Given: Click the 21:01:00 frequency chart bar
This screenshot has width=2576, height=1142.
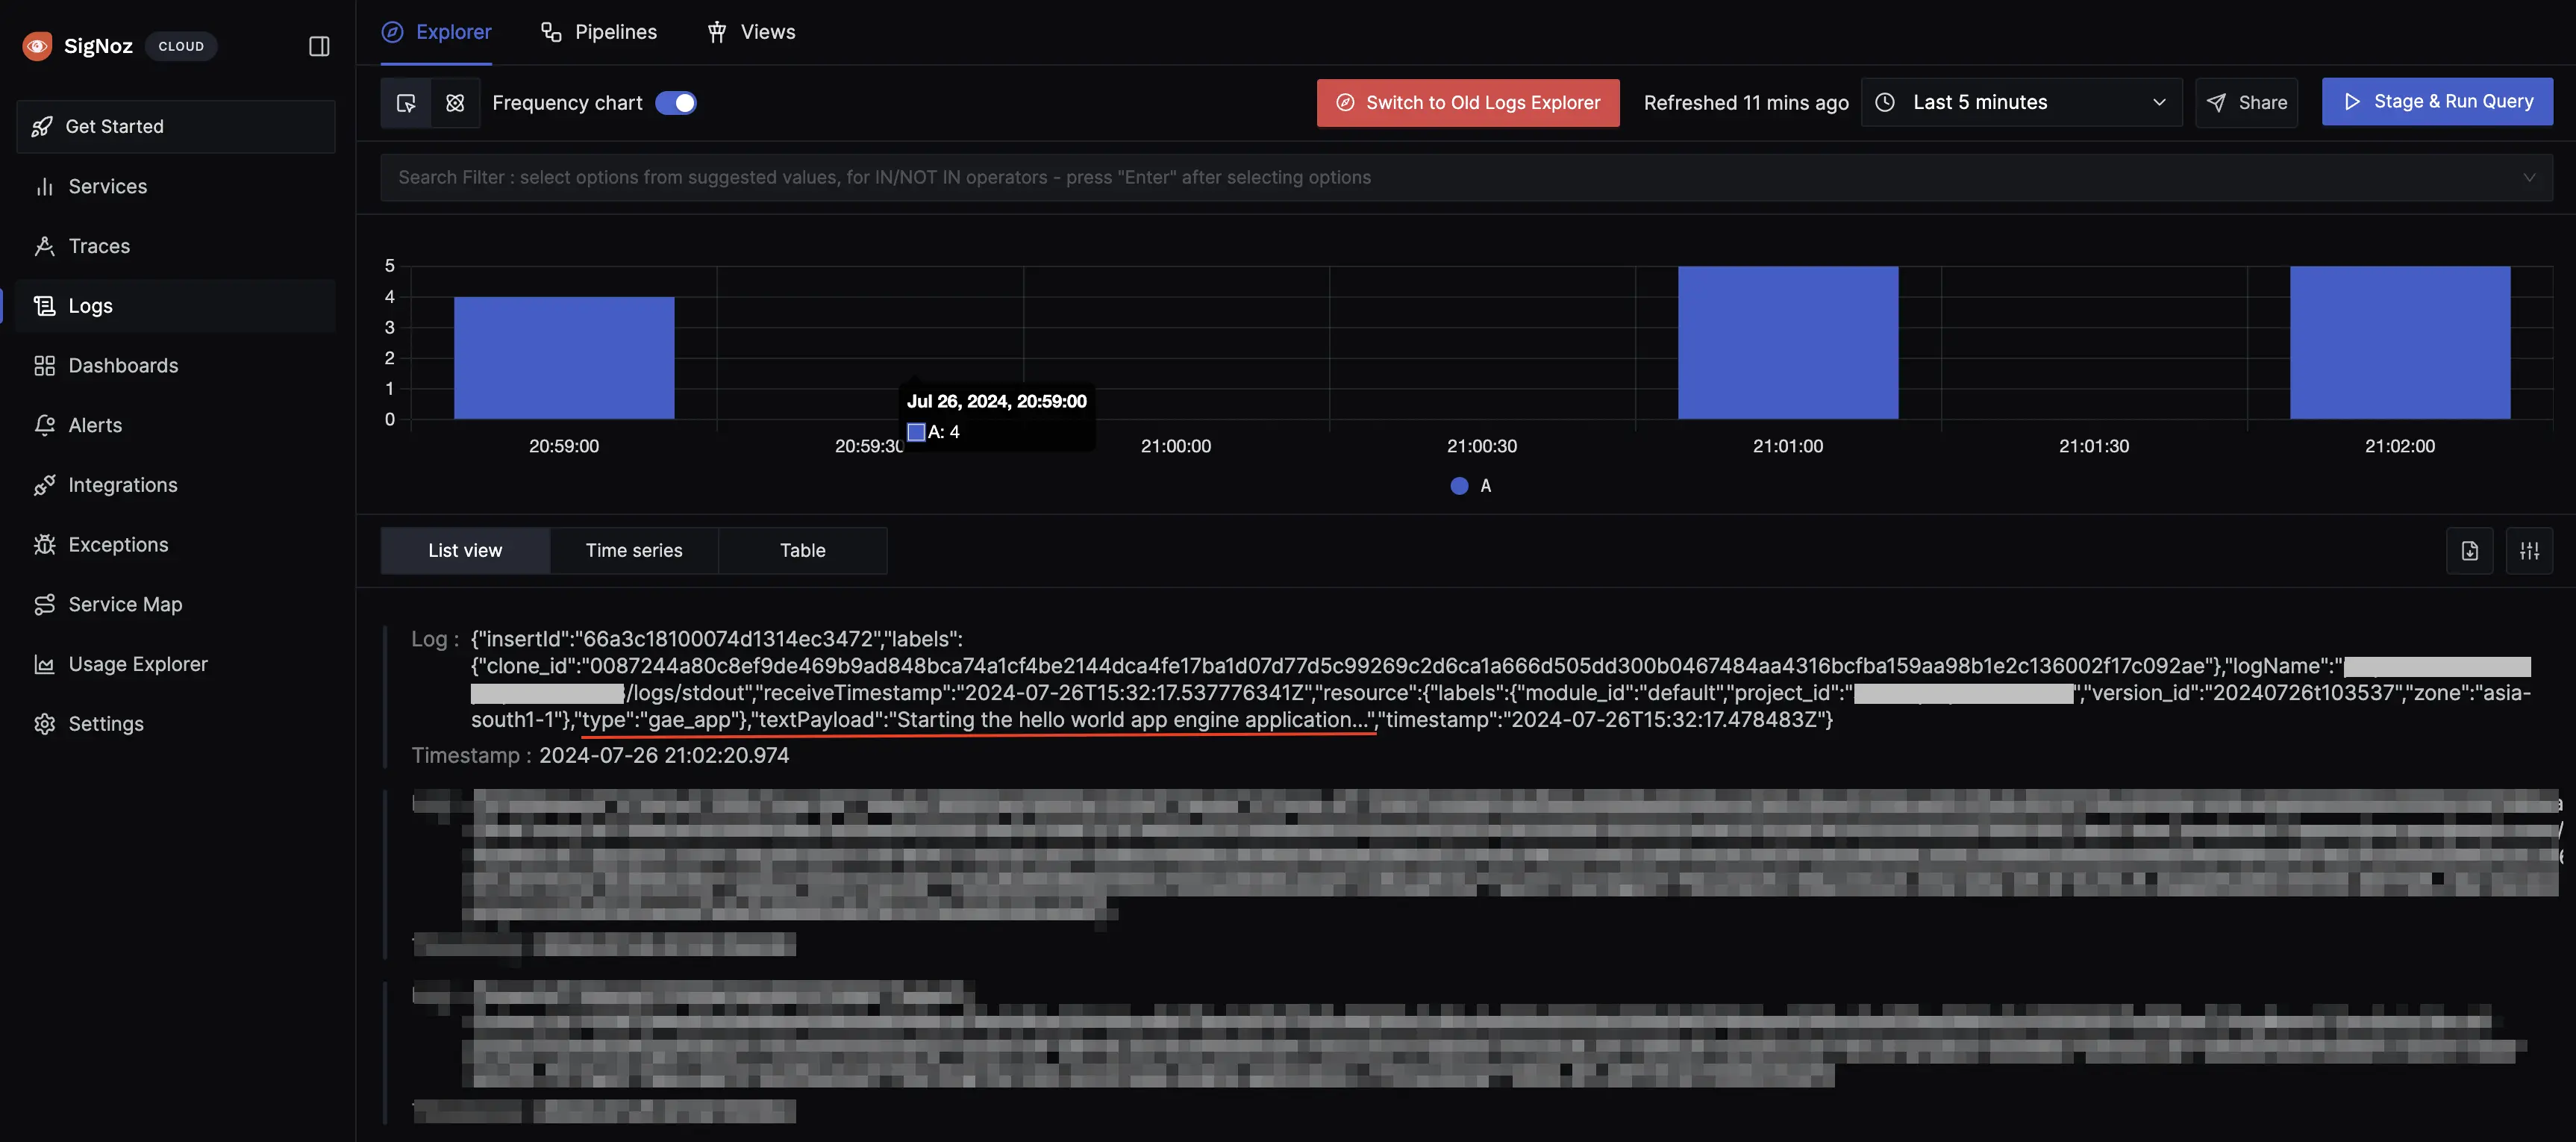Looking at the screenshot, I should tap(1788, 342).
